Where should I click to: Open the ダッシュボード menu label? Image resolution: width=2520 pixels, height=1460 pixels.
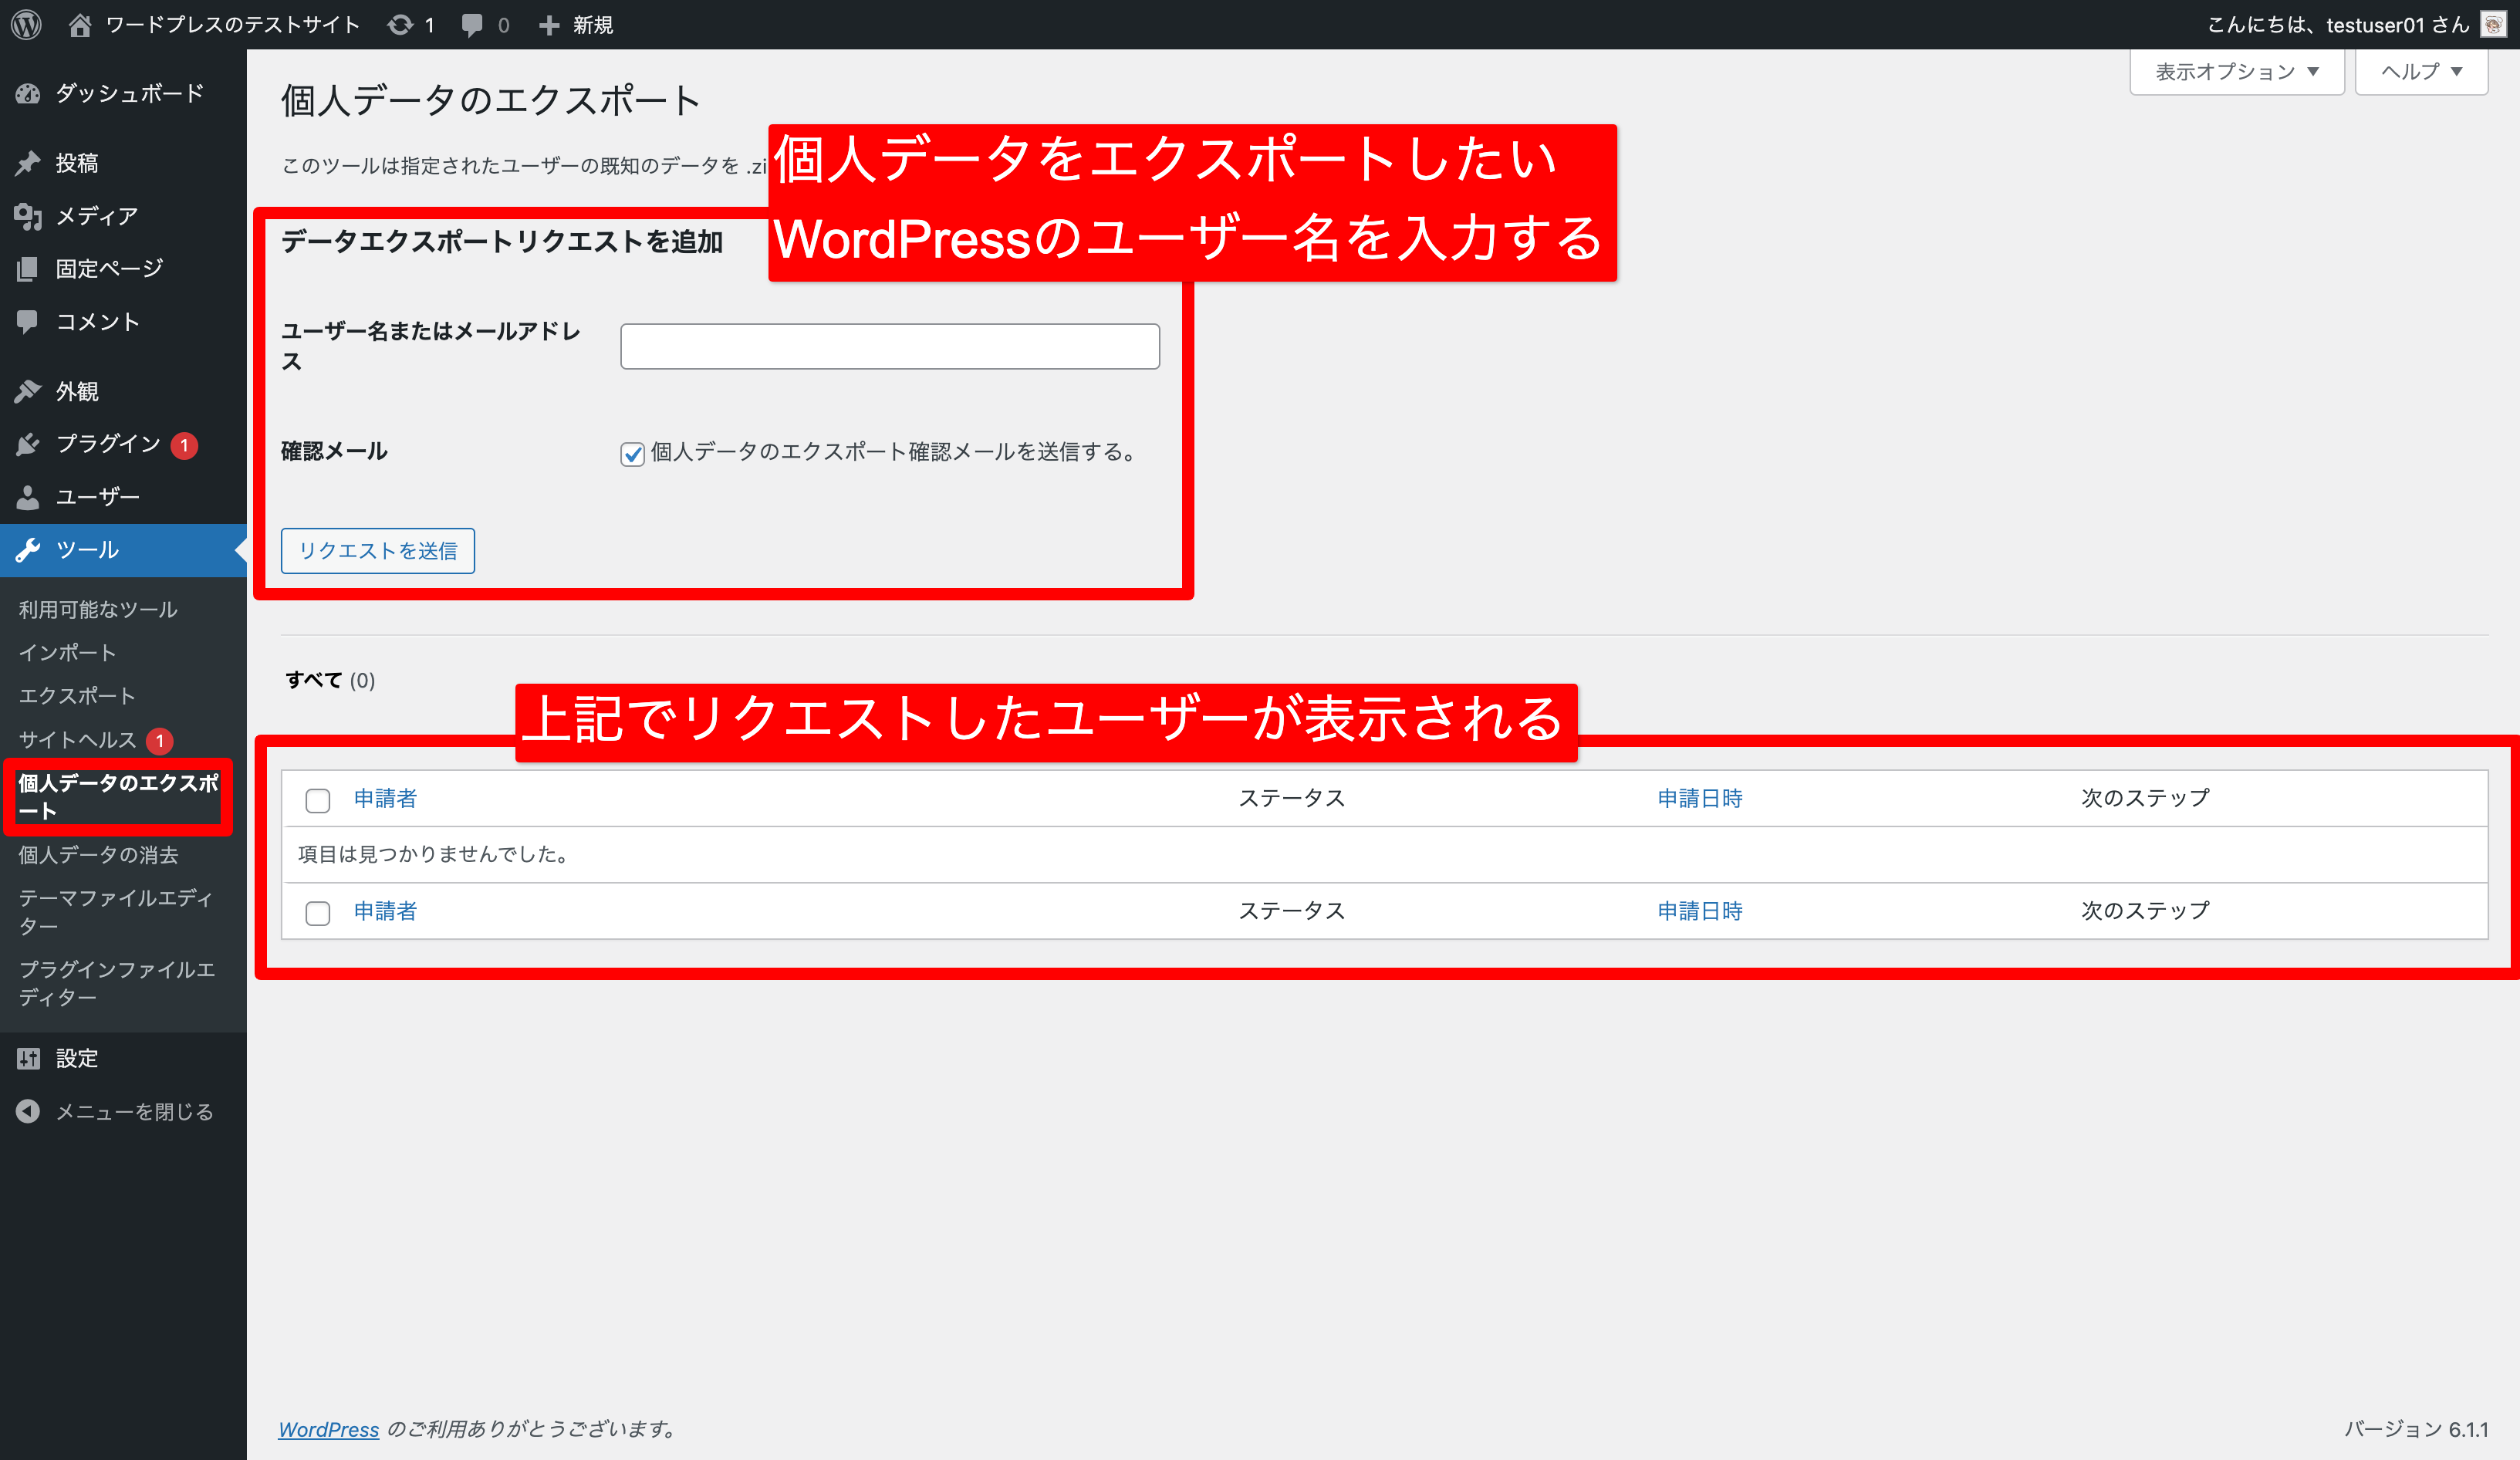130,93
